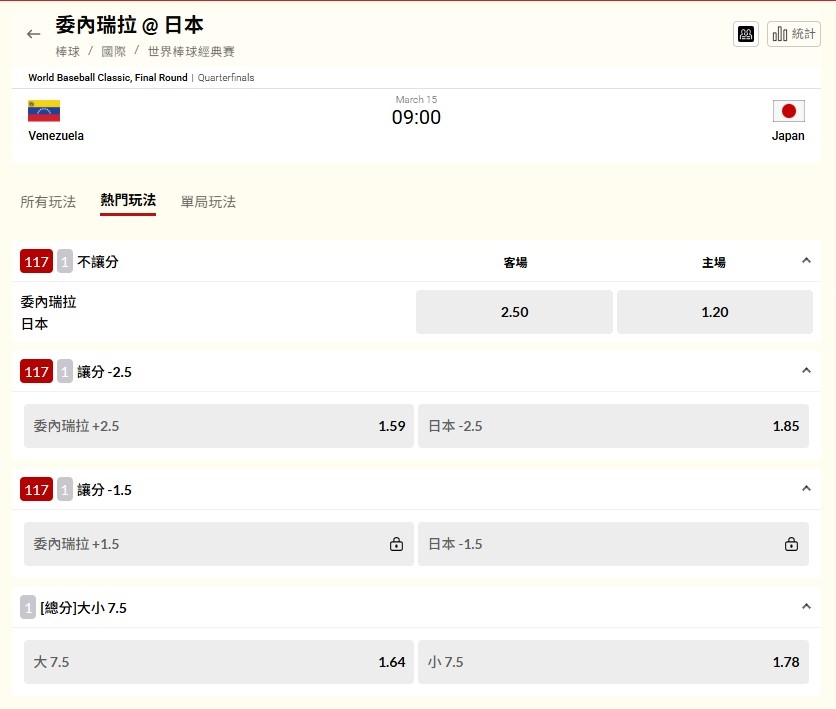Click the Japan flag icon
Screen dimensions: 836x709
pyautogui.click(x=788, y=111)
